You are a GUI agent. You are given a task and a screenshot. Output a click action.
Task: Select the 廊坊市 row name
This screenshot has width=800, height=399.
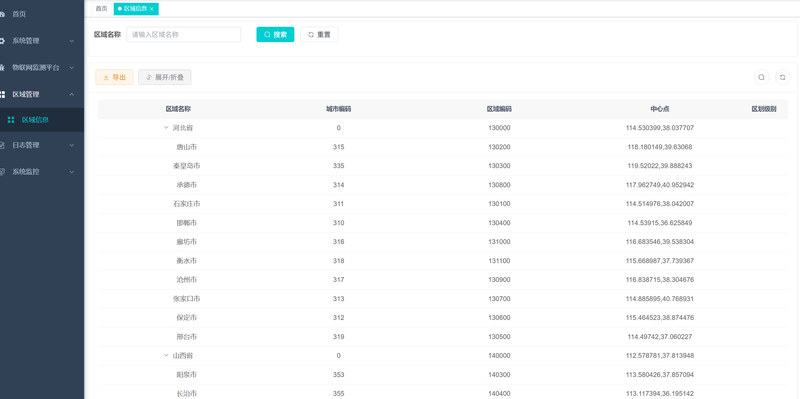[187, 242]
